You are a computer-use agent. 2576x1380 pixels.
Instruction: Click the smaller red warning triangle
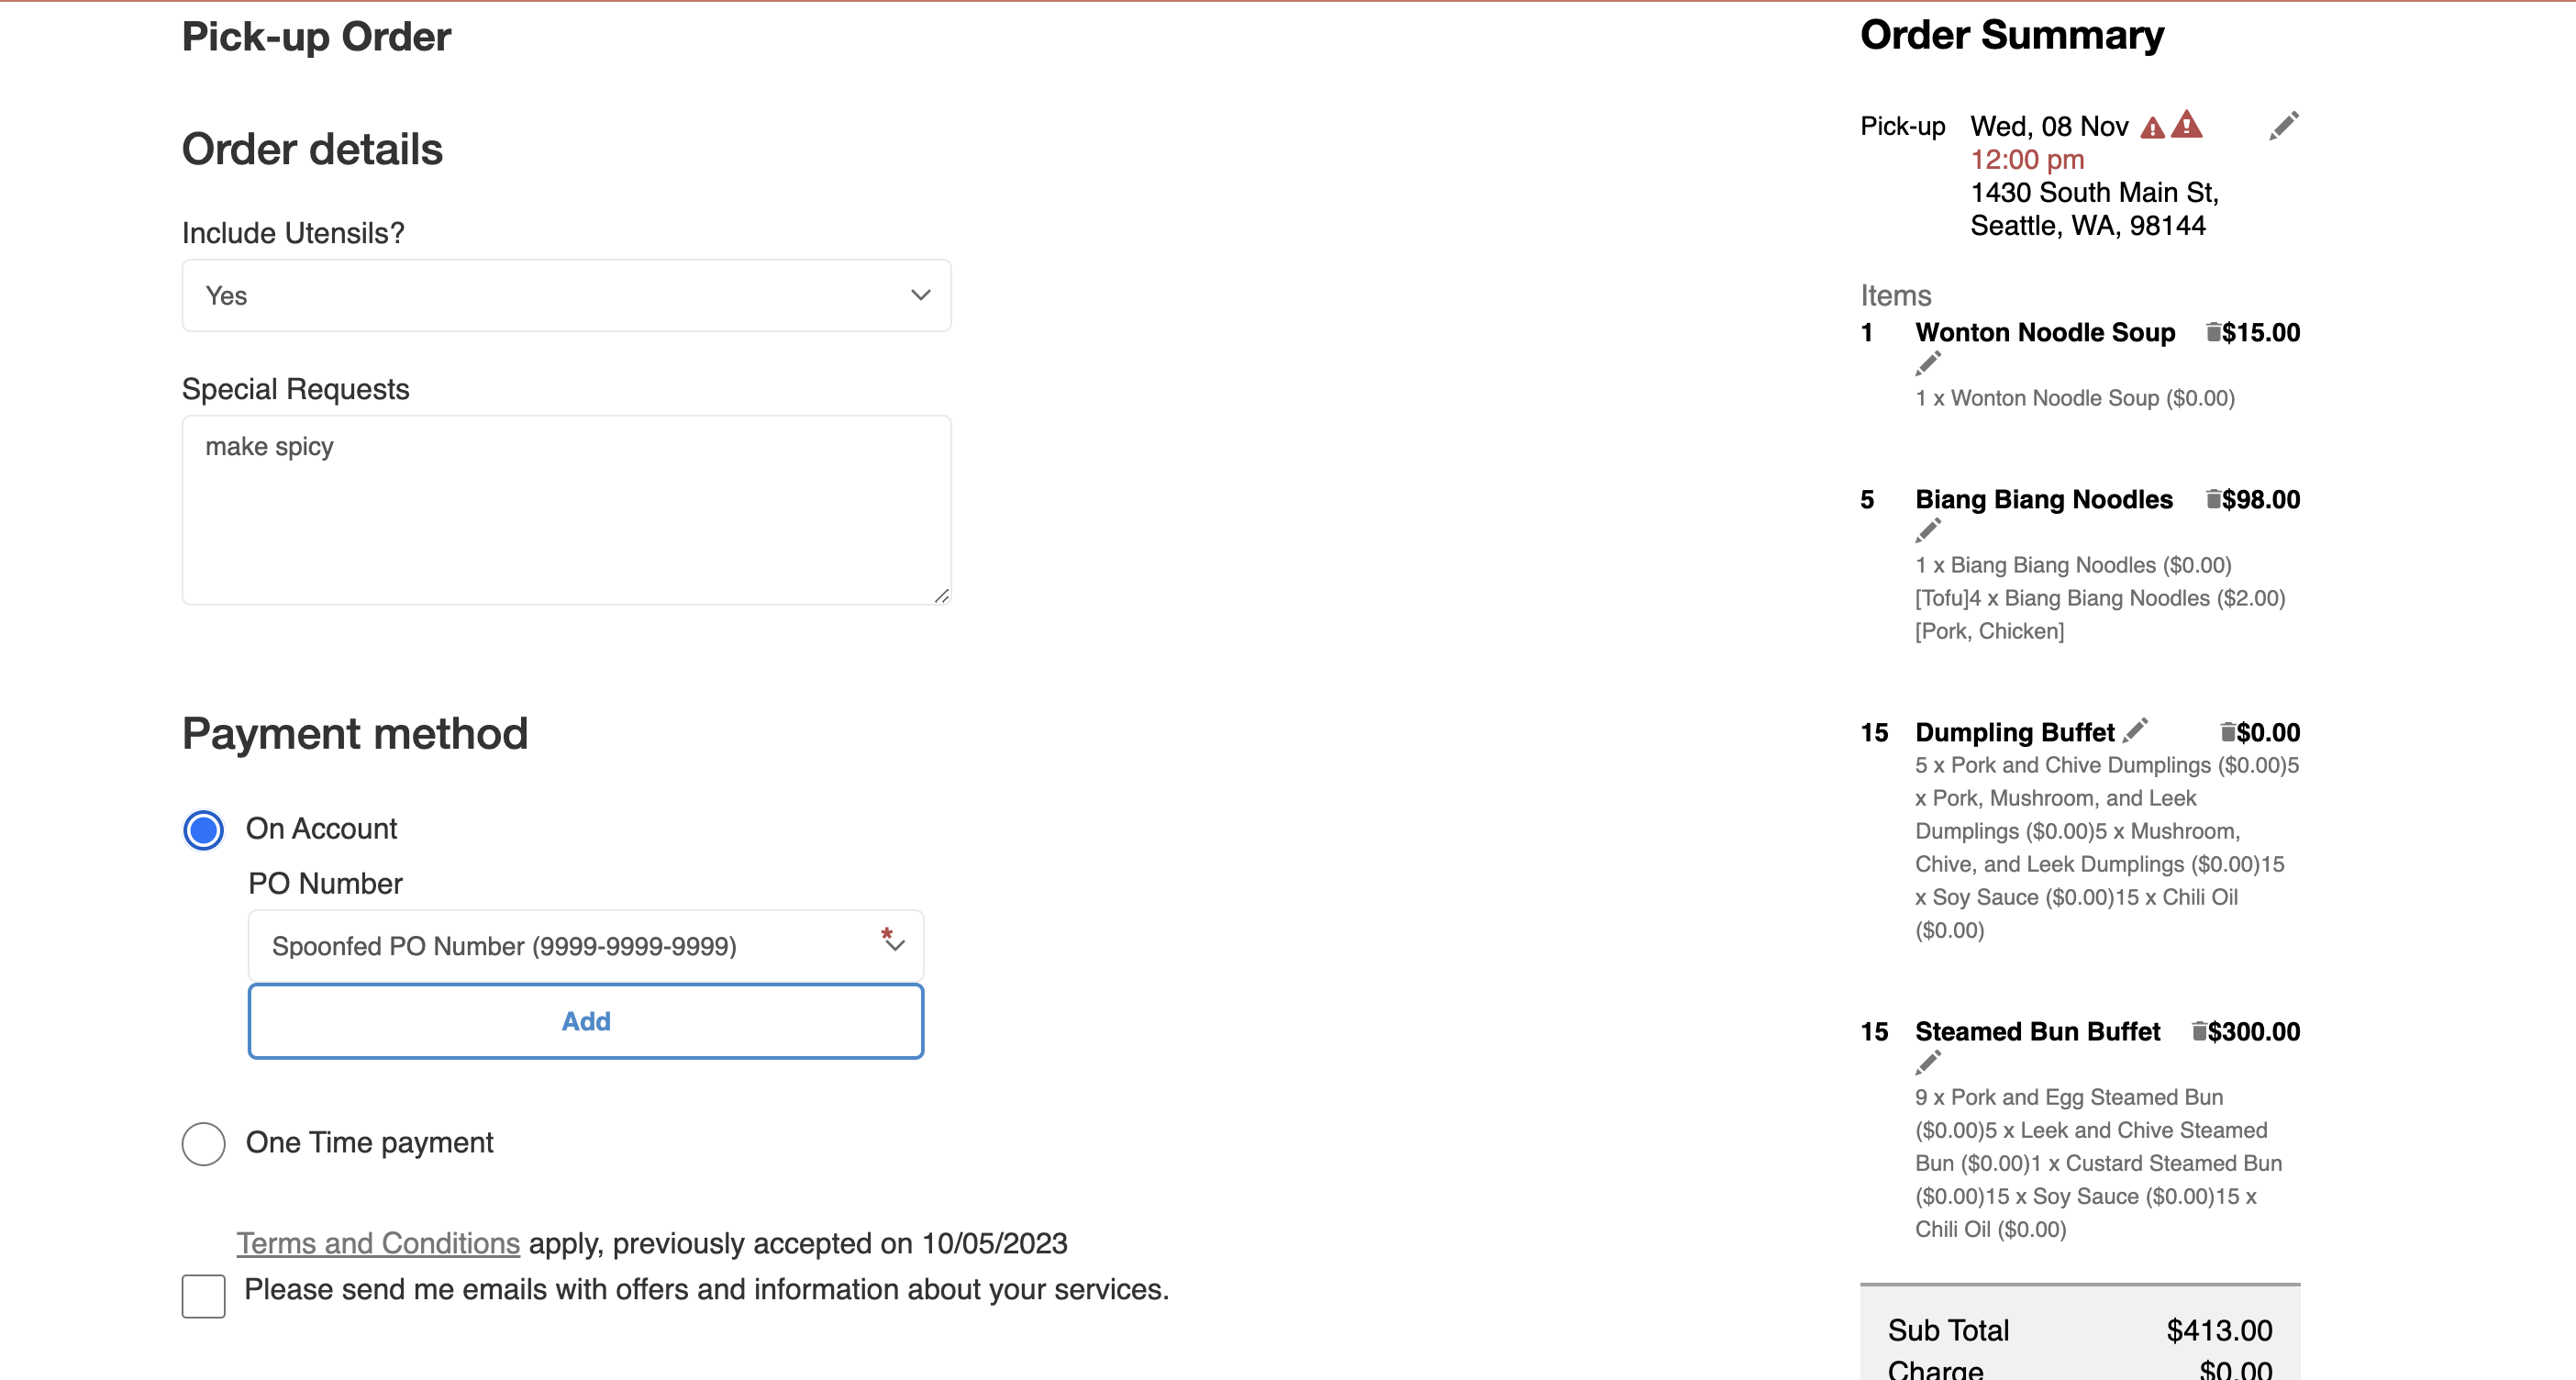pyautogui.click(x=2152, y=128)
